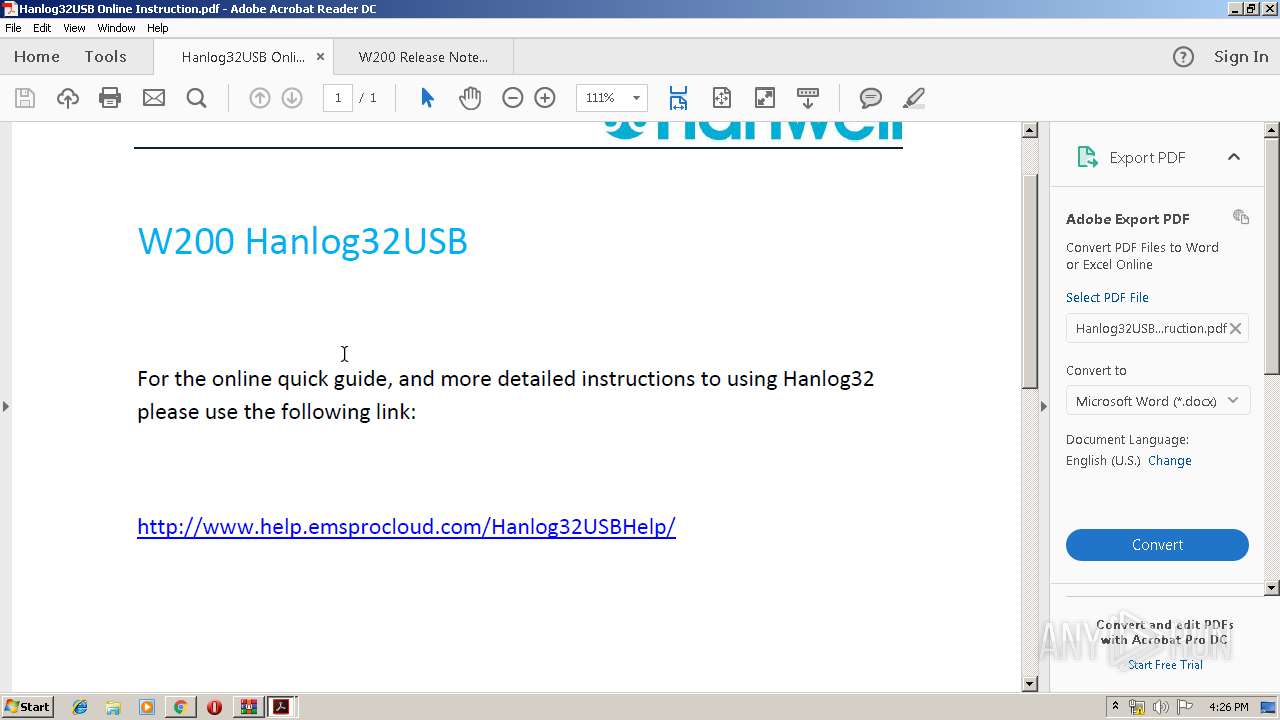Click document scrollbar up arrow
Viewport: 1280px width, 720px height.
(x=1029, y=130)
